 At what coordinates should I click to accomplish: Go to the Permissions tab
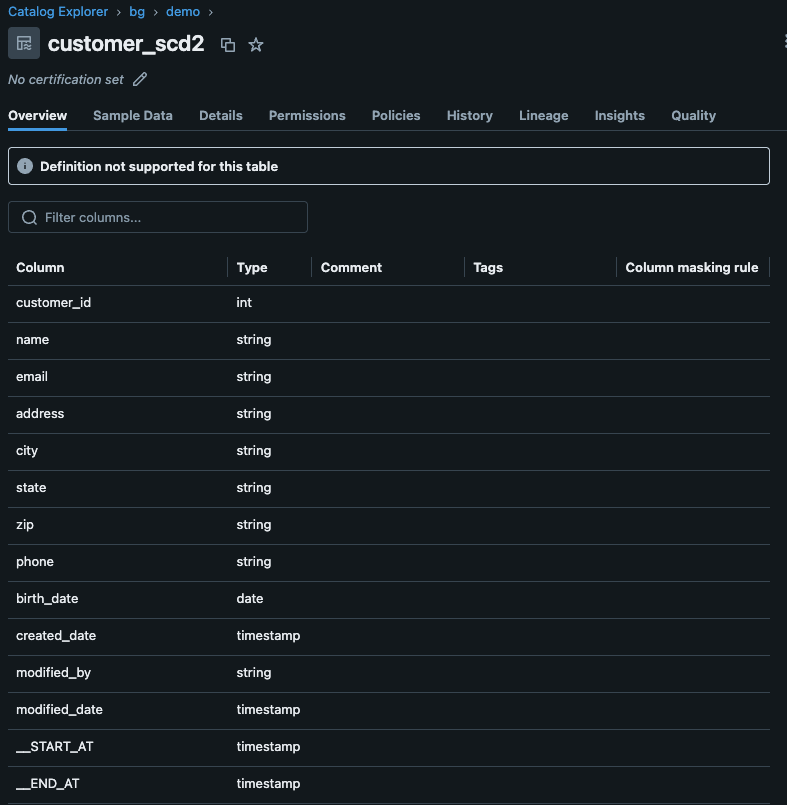click(307, 116)
